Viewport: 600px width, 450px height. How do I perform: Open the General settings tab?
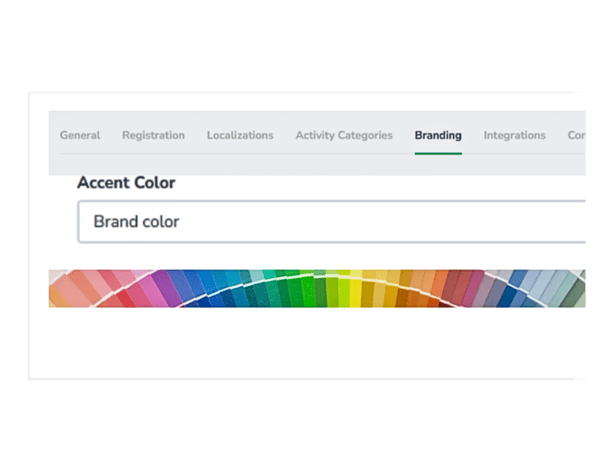80,135
